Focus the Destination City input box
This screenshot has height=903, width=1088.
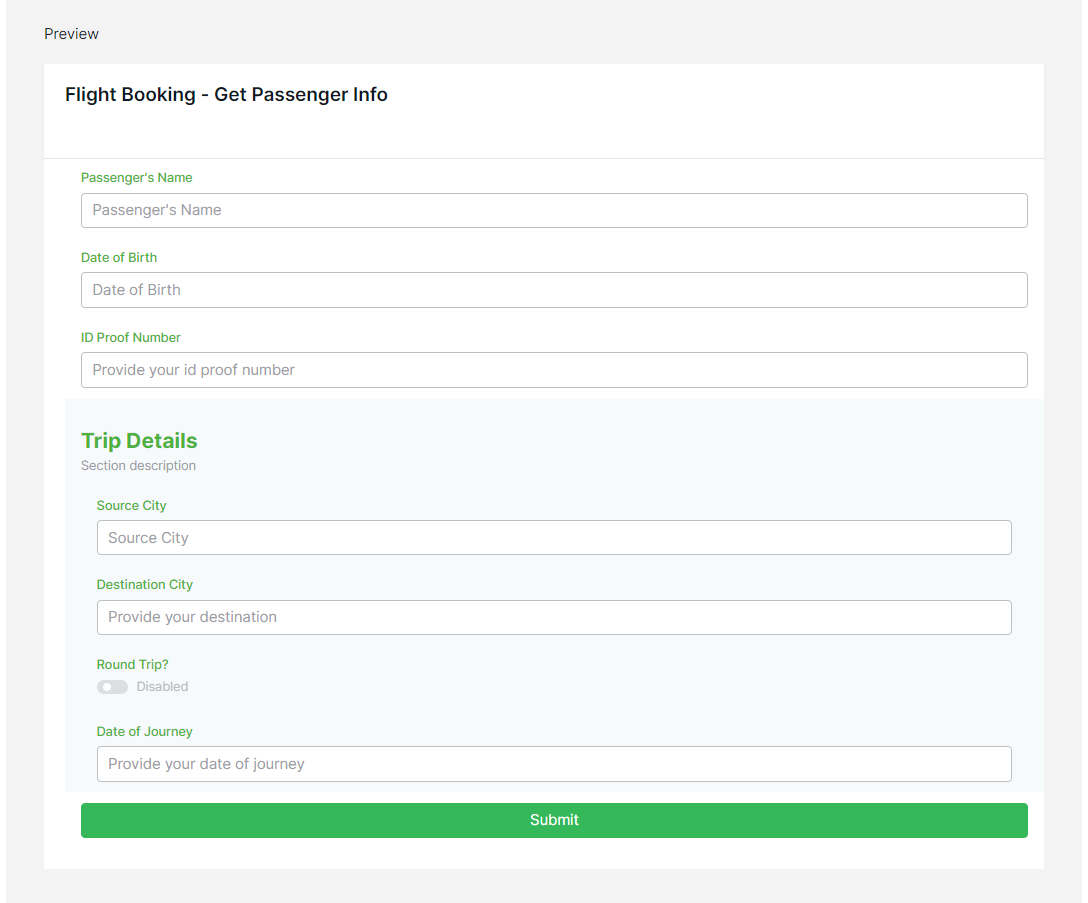tap(554, 617)
